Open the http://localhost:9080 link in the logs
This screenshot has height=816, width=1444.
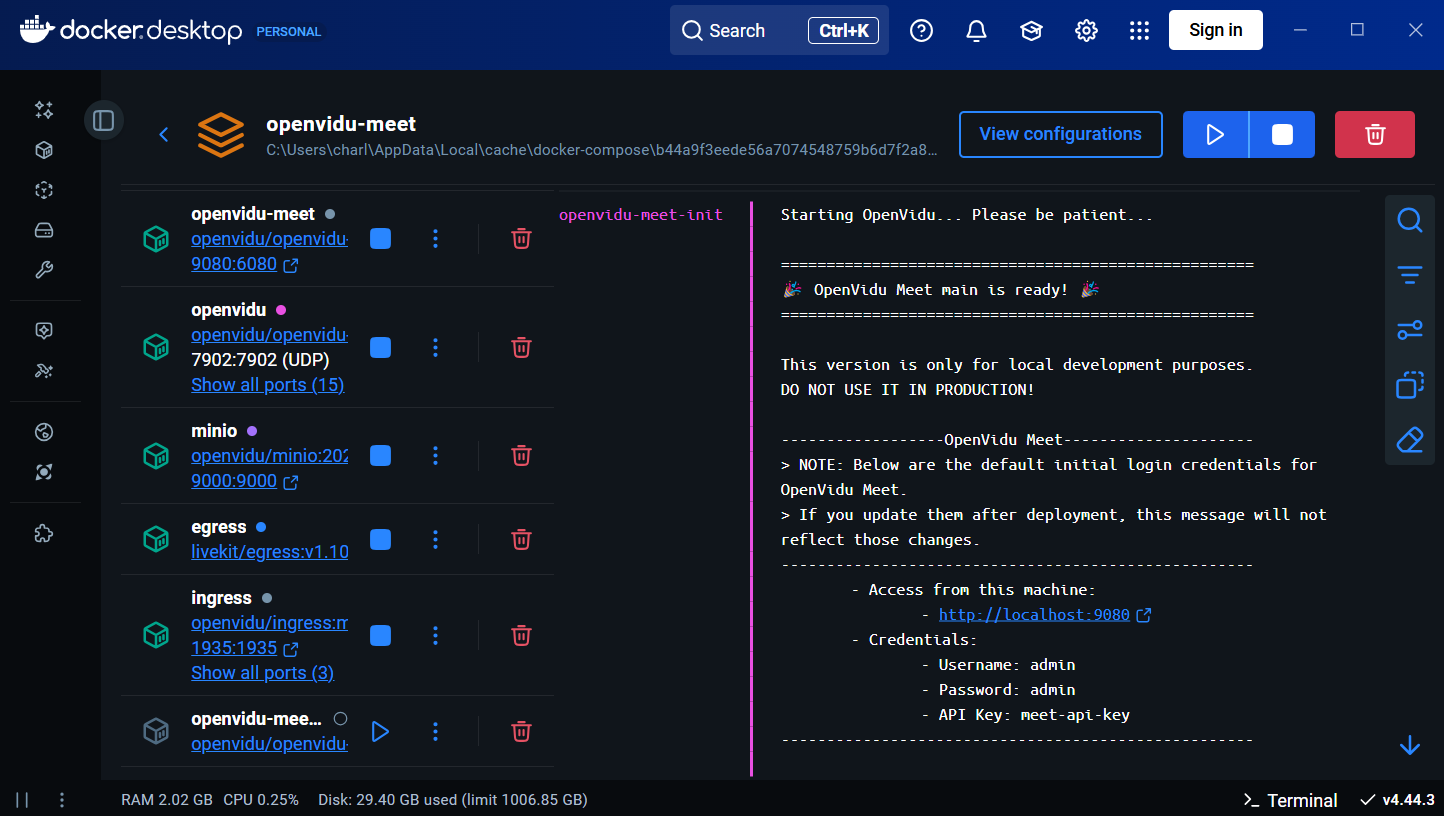click(x=1034, y=615)
